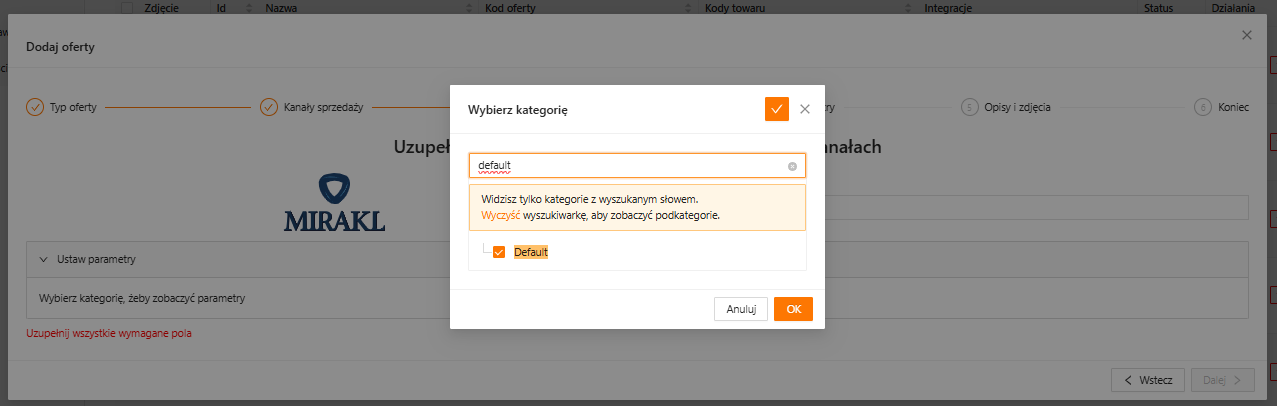Screen dimensions: 1277x406
Task: Click the orange checkmark confirm icon in header
Action: tap(777, 109)
